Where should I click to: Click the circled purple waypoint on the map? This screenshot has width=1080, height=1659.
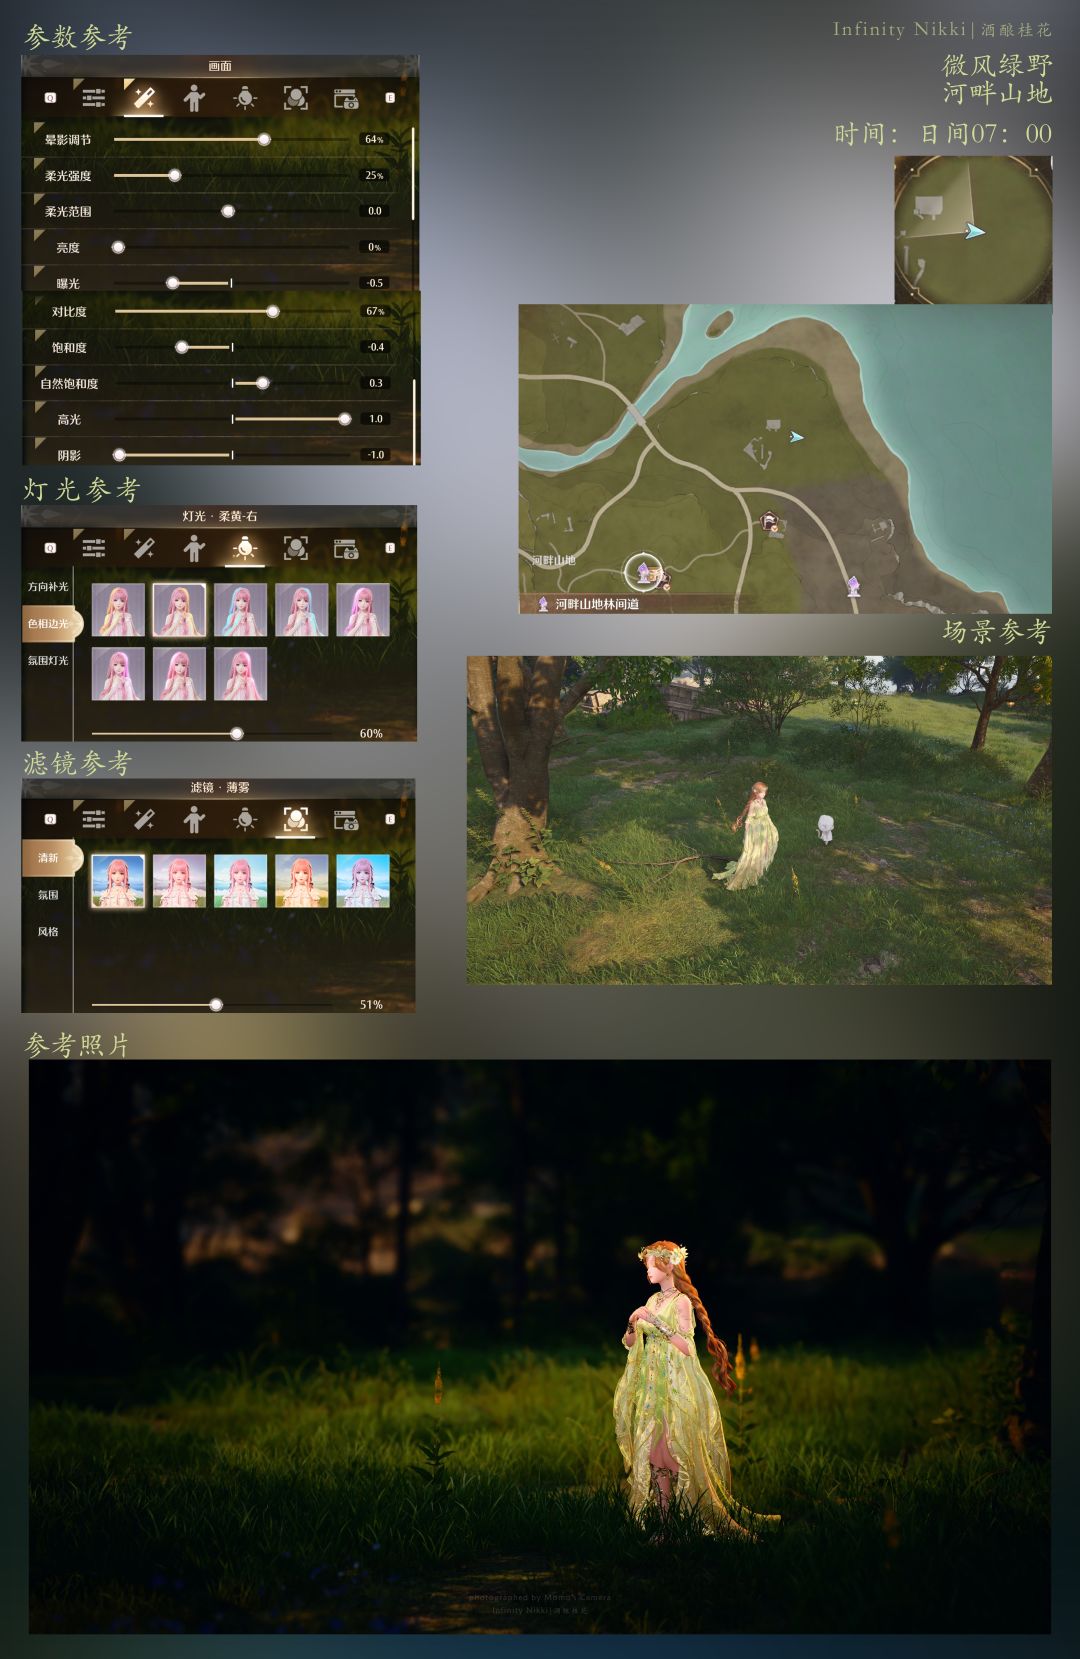pos(643,572)
